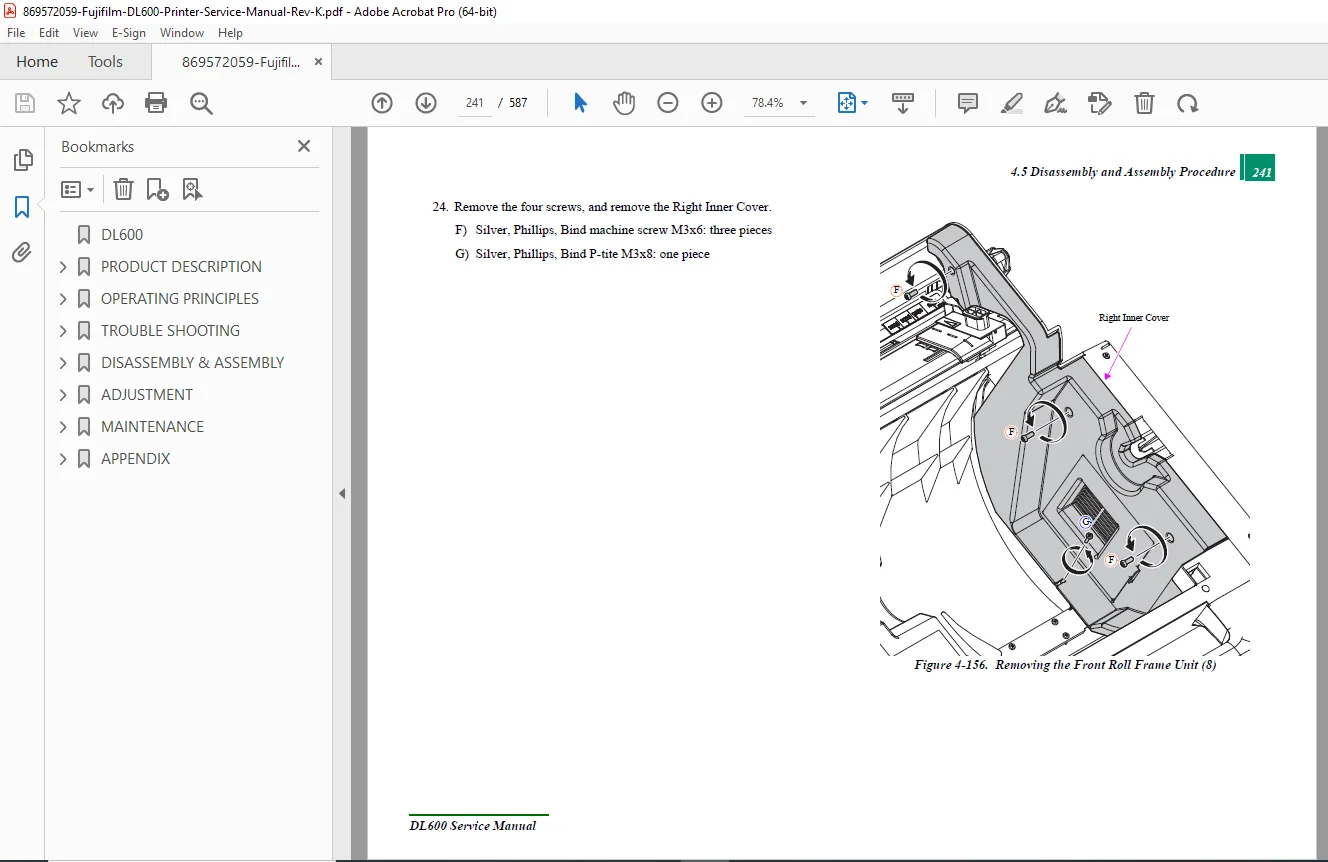Viewport: 1328px width, 862px height.
Task: Click find current bookmark icon
Action: [193, 189]
